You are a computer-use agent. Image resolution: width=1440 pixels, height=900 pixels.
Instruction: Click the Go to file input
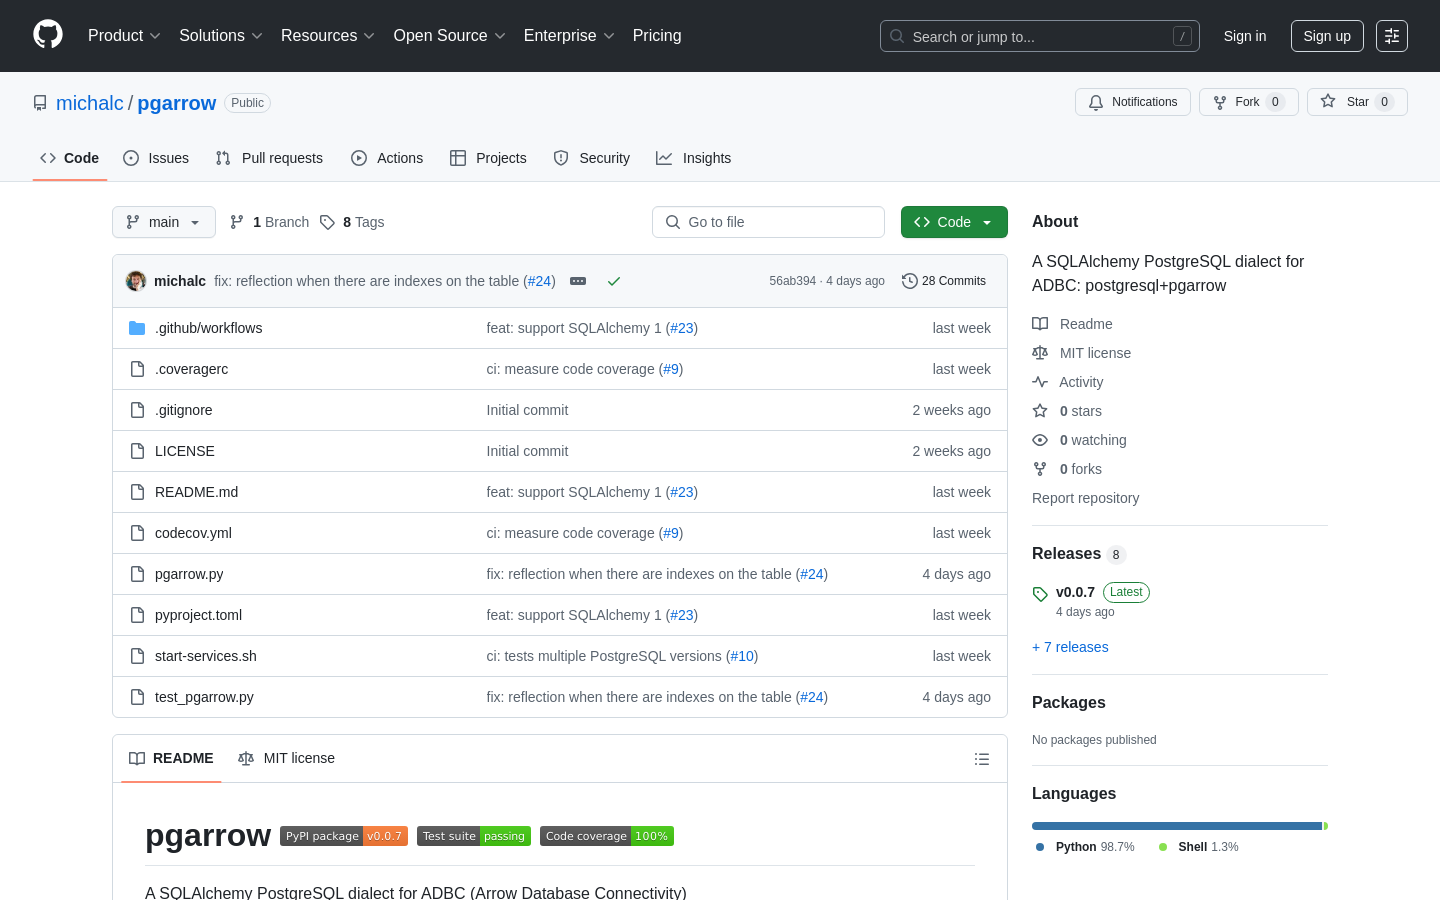click(x=768, y=222)
